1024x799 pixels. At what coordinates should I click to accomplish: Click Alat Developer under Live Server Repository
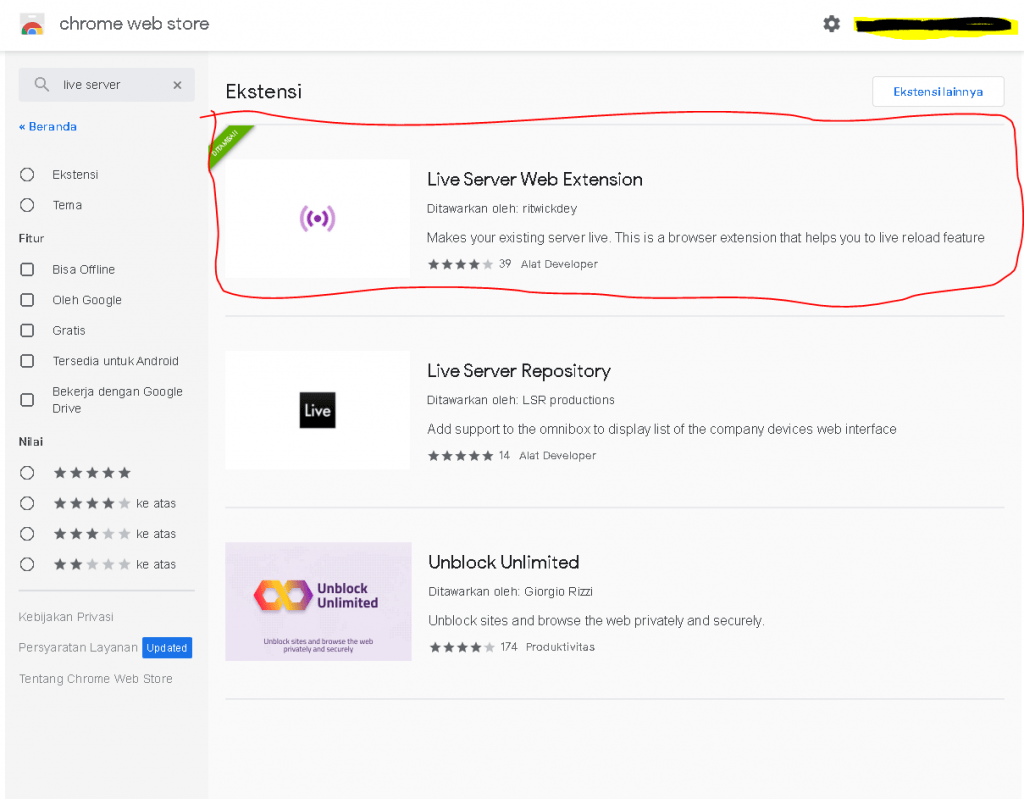[x=558, y=455]
